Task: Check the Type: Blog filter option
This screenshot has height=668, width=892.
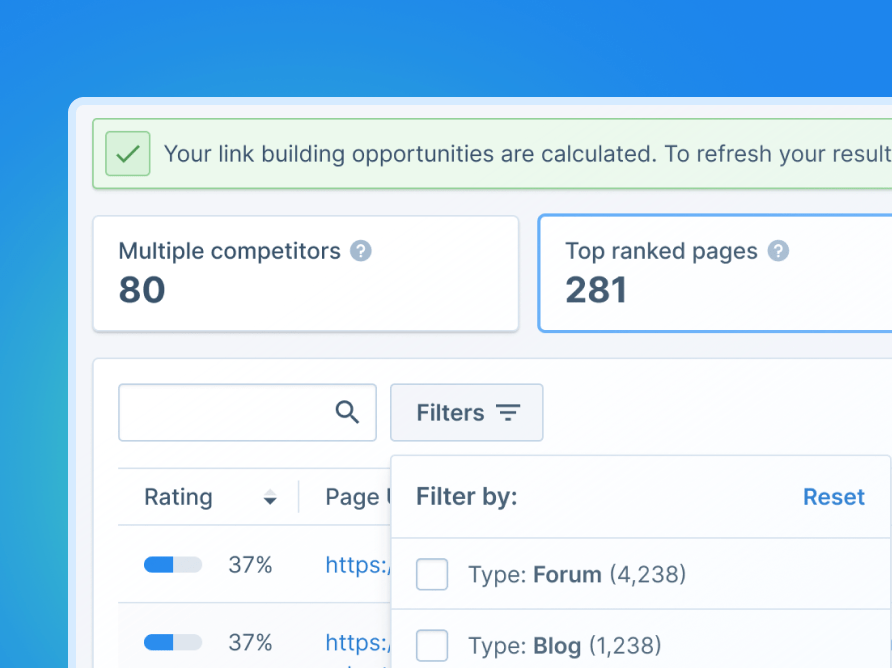Action: click(431, 645)
